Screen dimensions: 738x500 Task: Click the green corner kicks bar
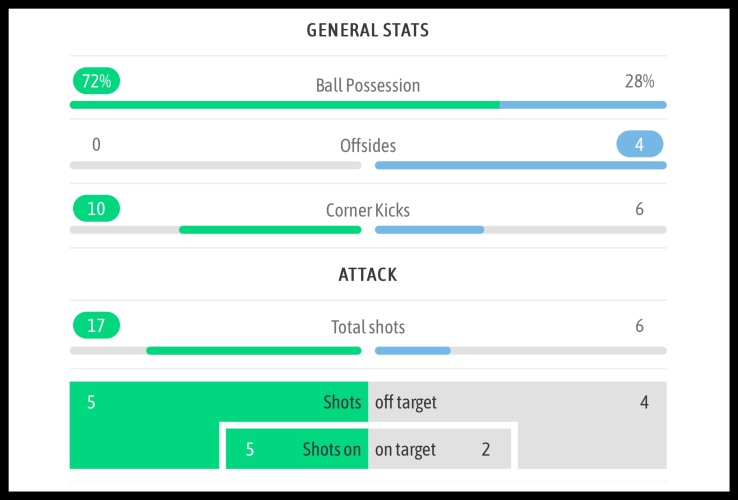(x=270, y=230)
